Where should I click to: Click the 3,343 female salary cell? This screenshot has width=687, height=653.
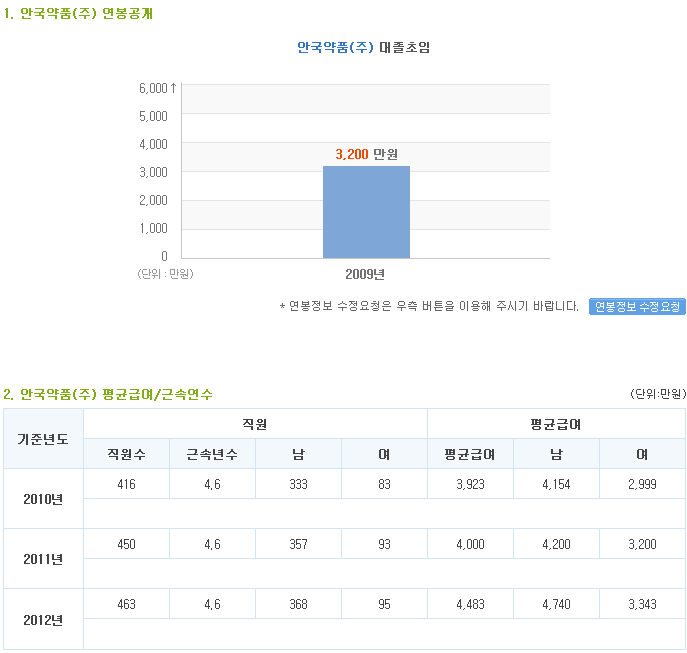pyautogui.click(x=642, y=604)
